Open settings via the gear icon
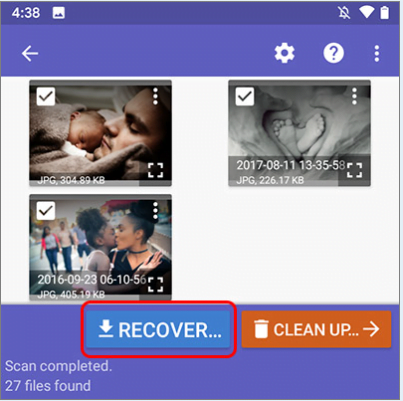403x401 pixels. point(284,53)
